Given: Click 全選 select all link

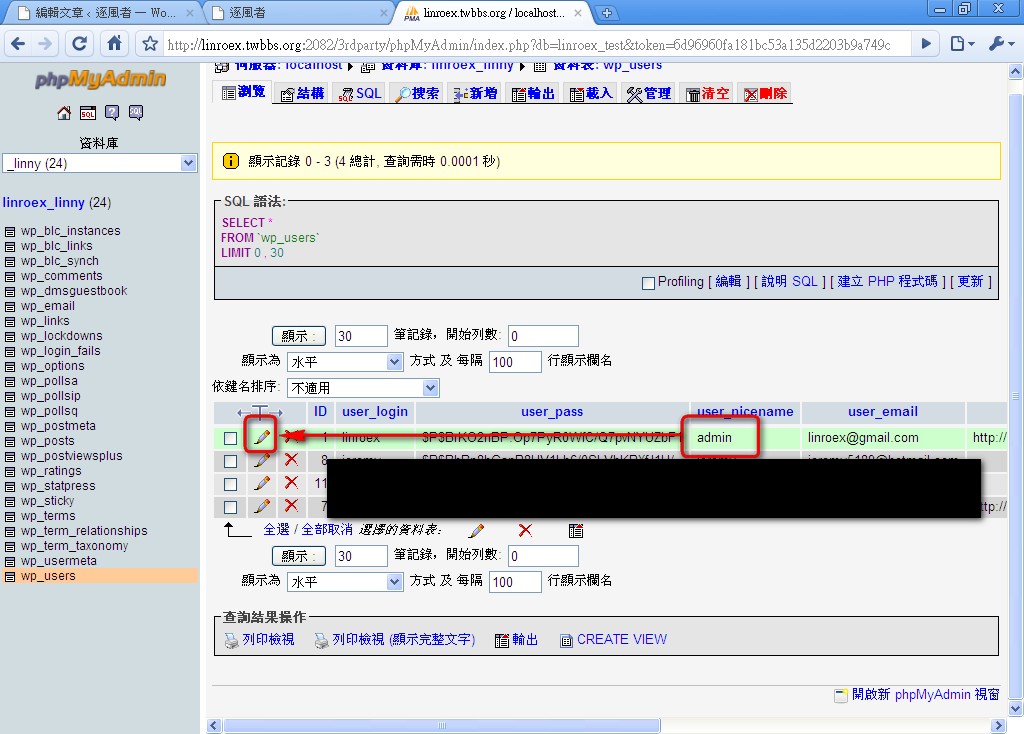Looking at the screenshot, I should 276,530.
